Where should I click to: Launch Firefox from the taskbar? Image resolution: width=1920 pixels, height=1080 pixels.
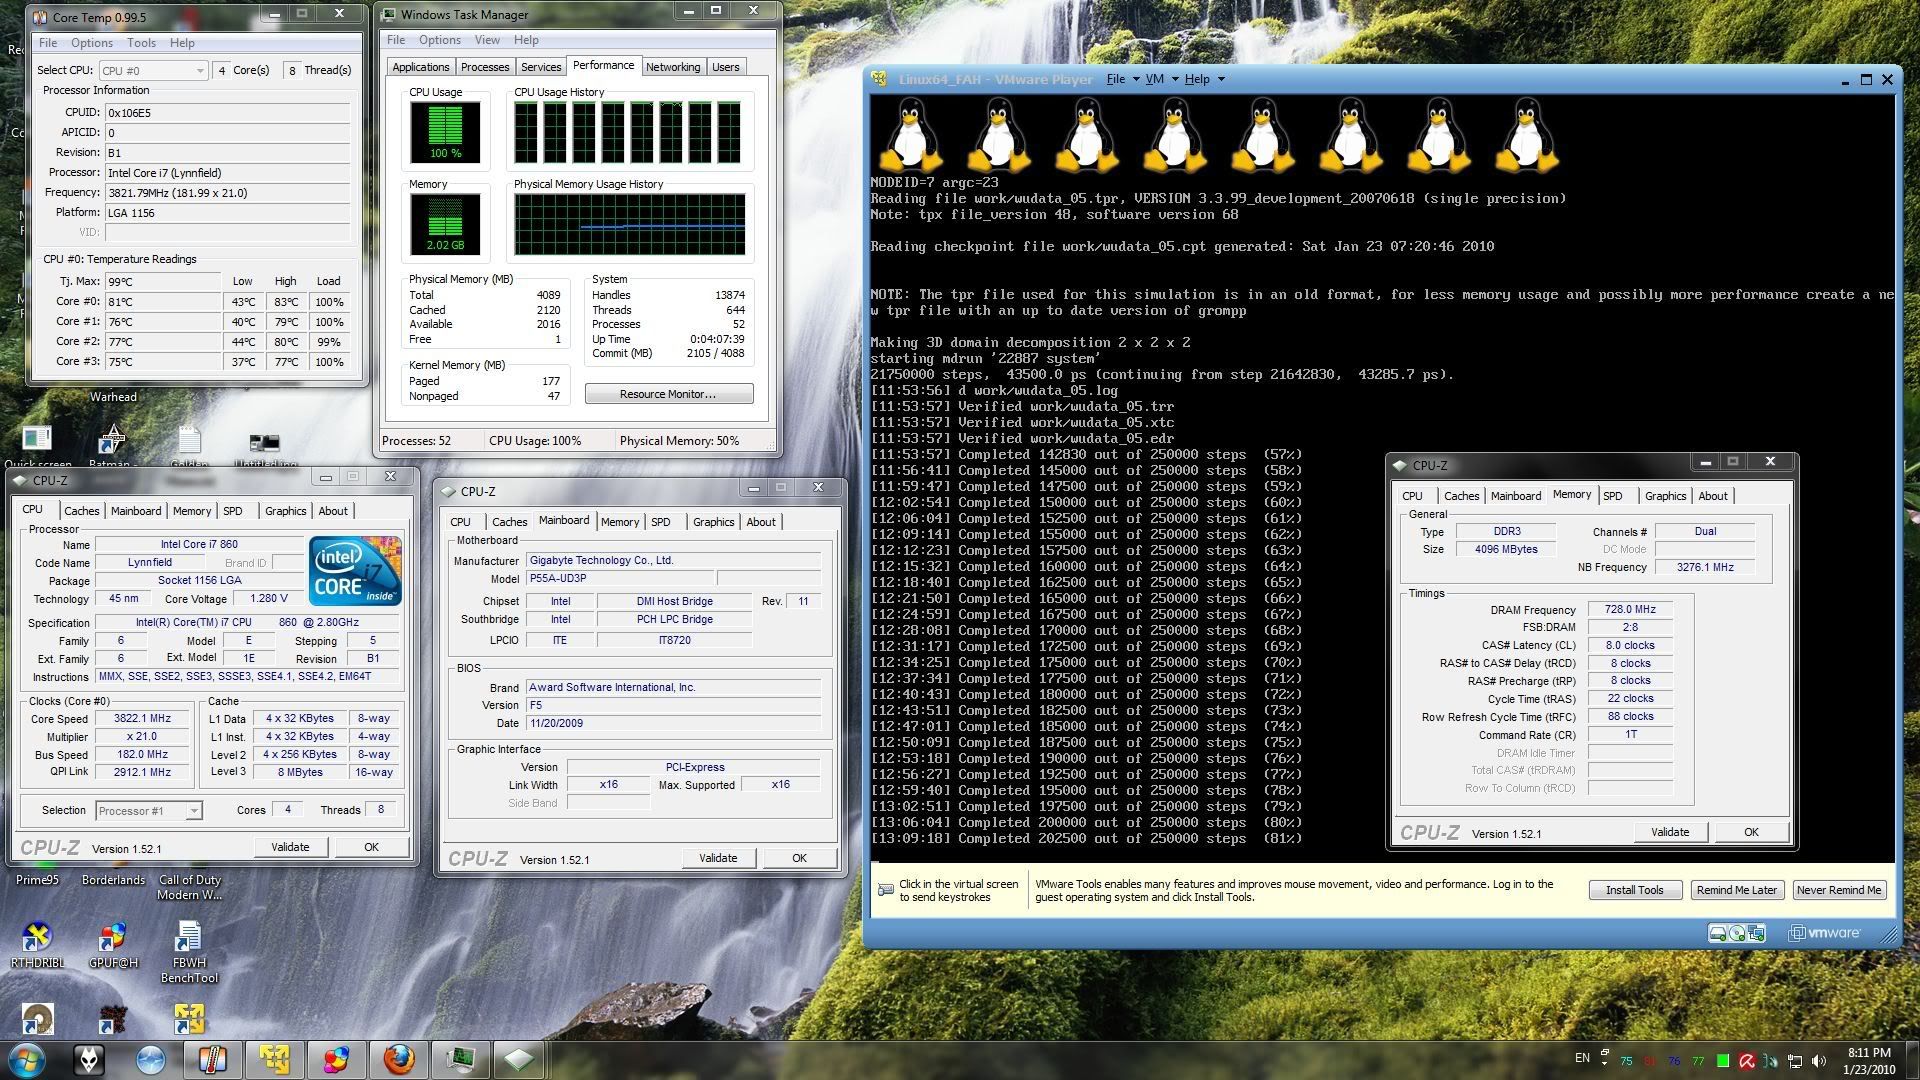398,1058
